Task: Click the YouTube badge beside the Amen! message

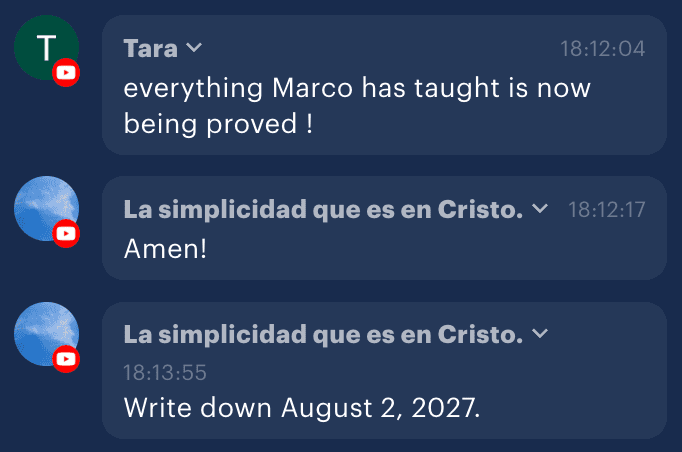Action: [66, 234]
